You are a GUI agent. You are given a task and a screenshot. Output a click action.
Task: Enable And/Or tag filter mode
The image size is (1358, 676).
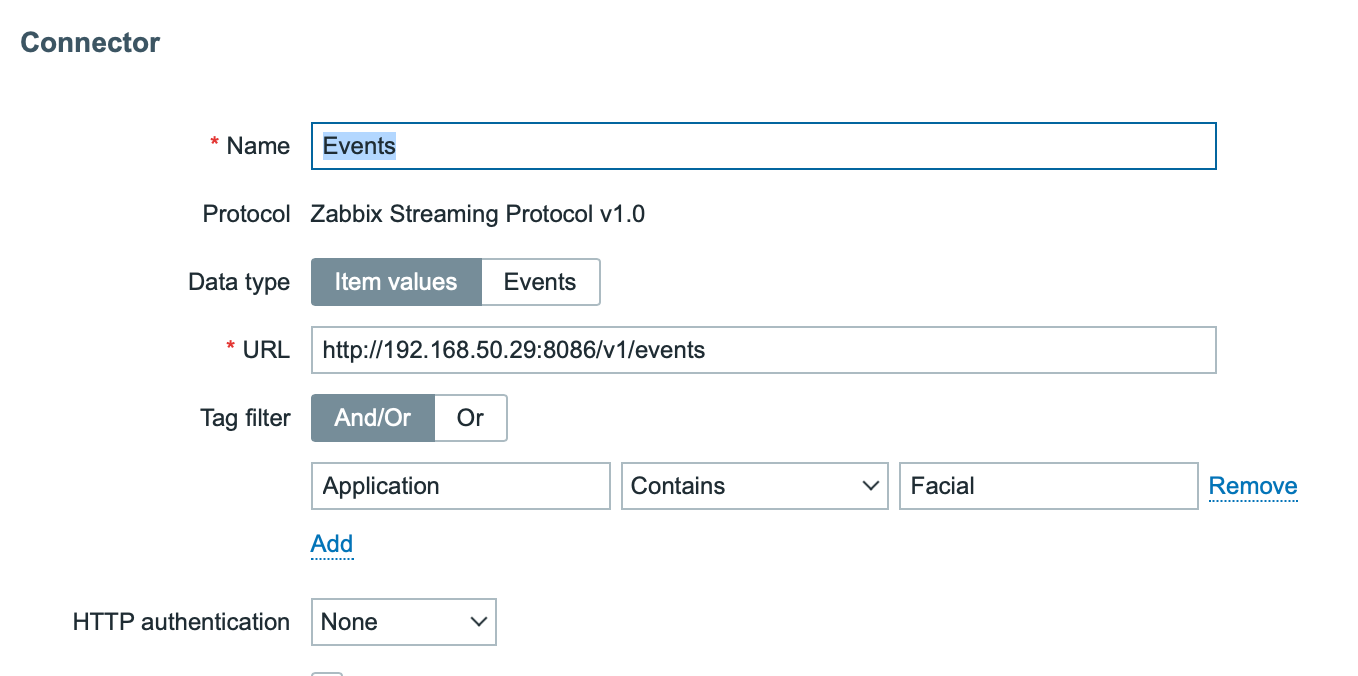372,417
